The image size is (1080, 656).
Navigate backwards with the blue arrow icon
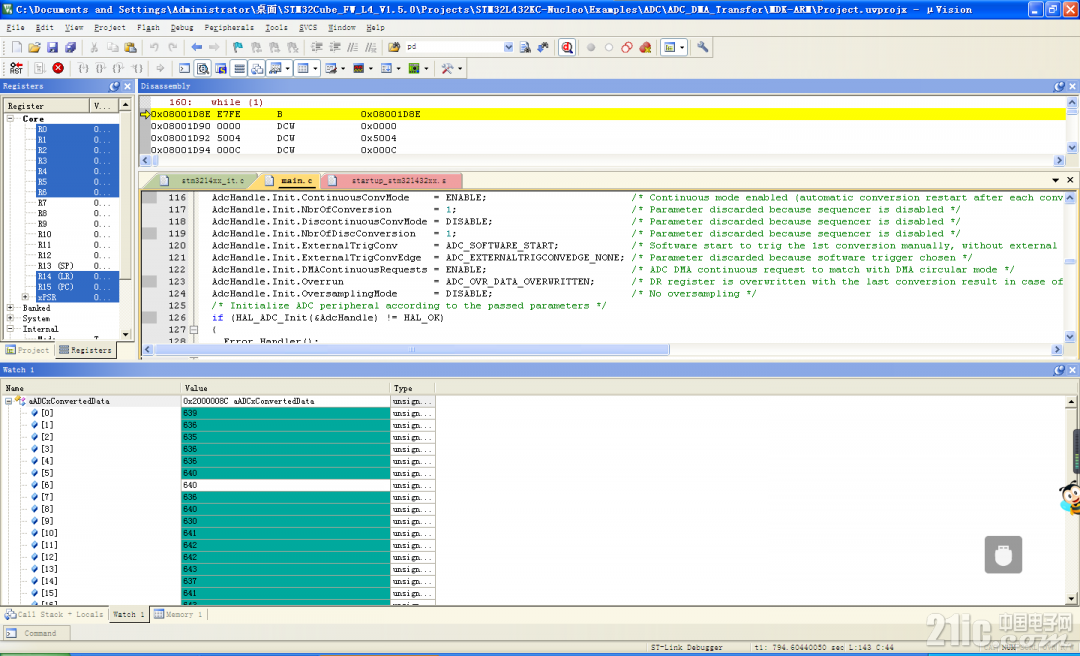pos(196,47)
